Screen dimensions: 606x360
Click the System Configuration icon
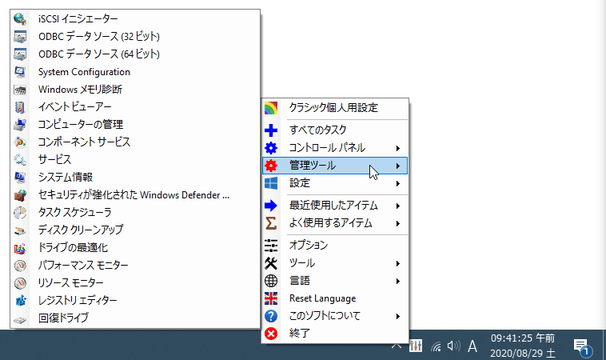click(20, 72)
